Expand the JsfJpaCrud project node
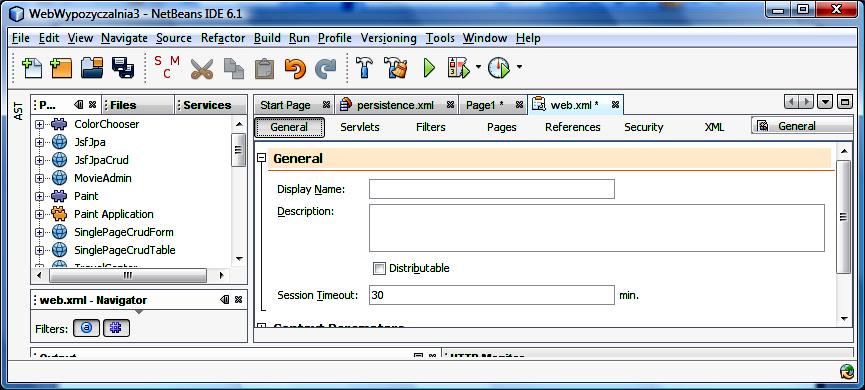 [39, 161]
